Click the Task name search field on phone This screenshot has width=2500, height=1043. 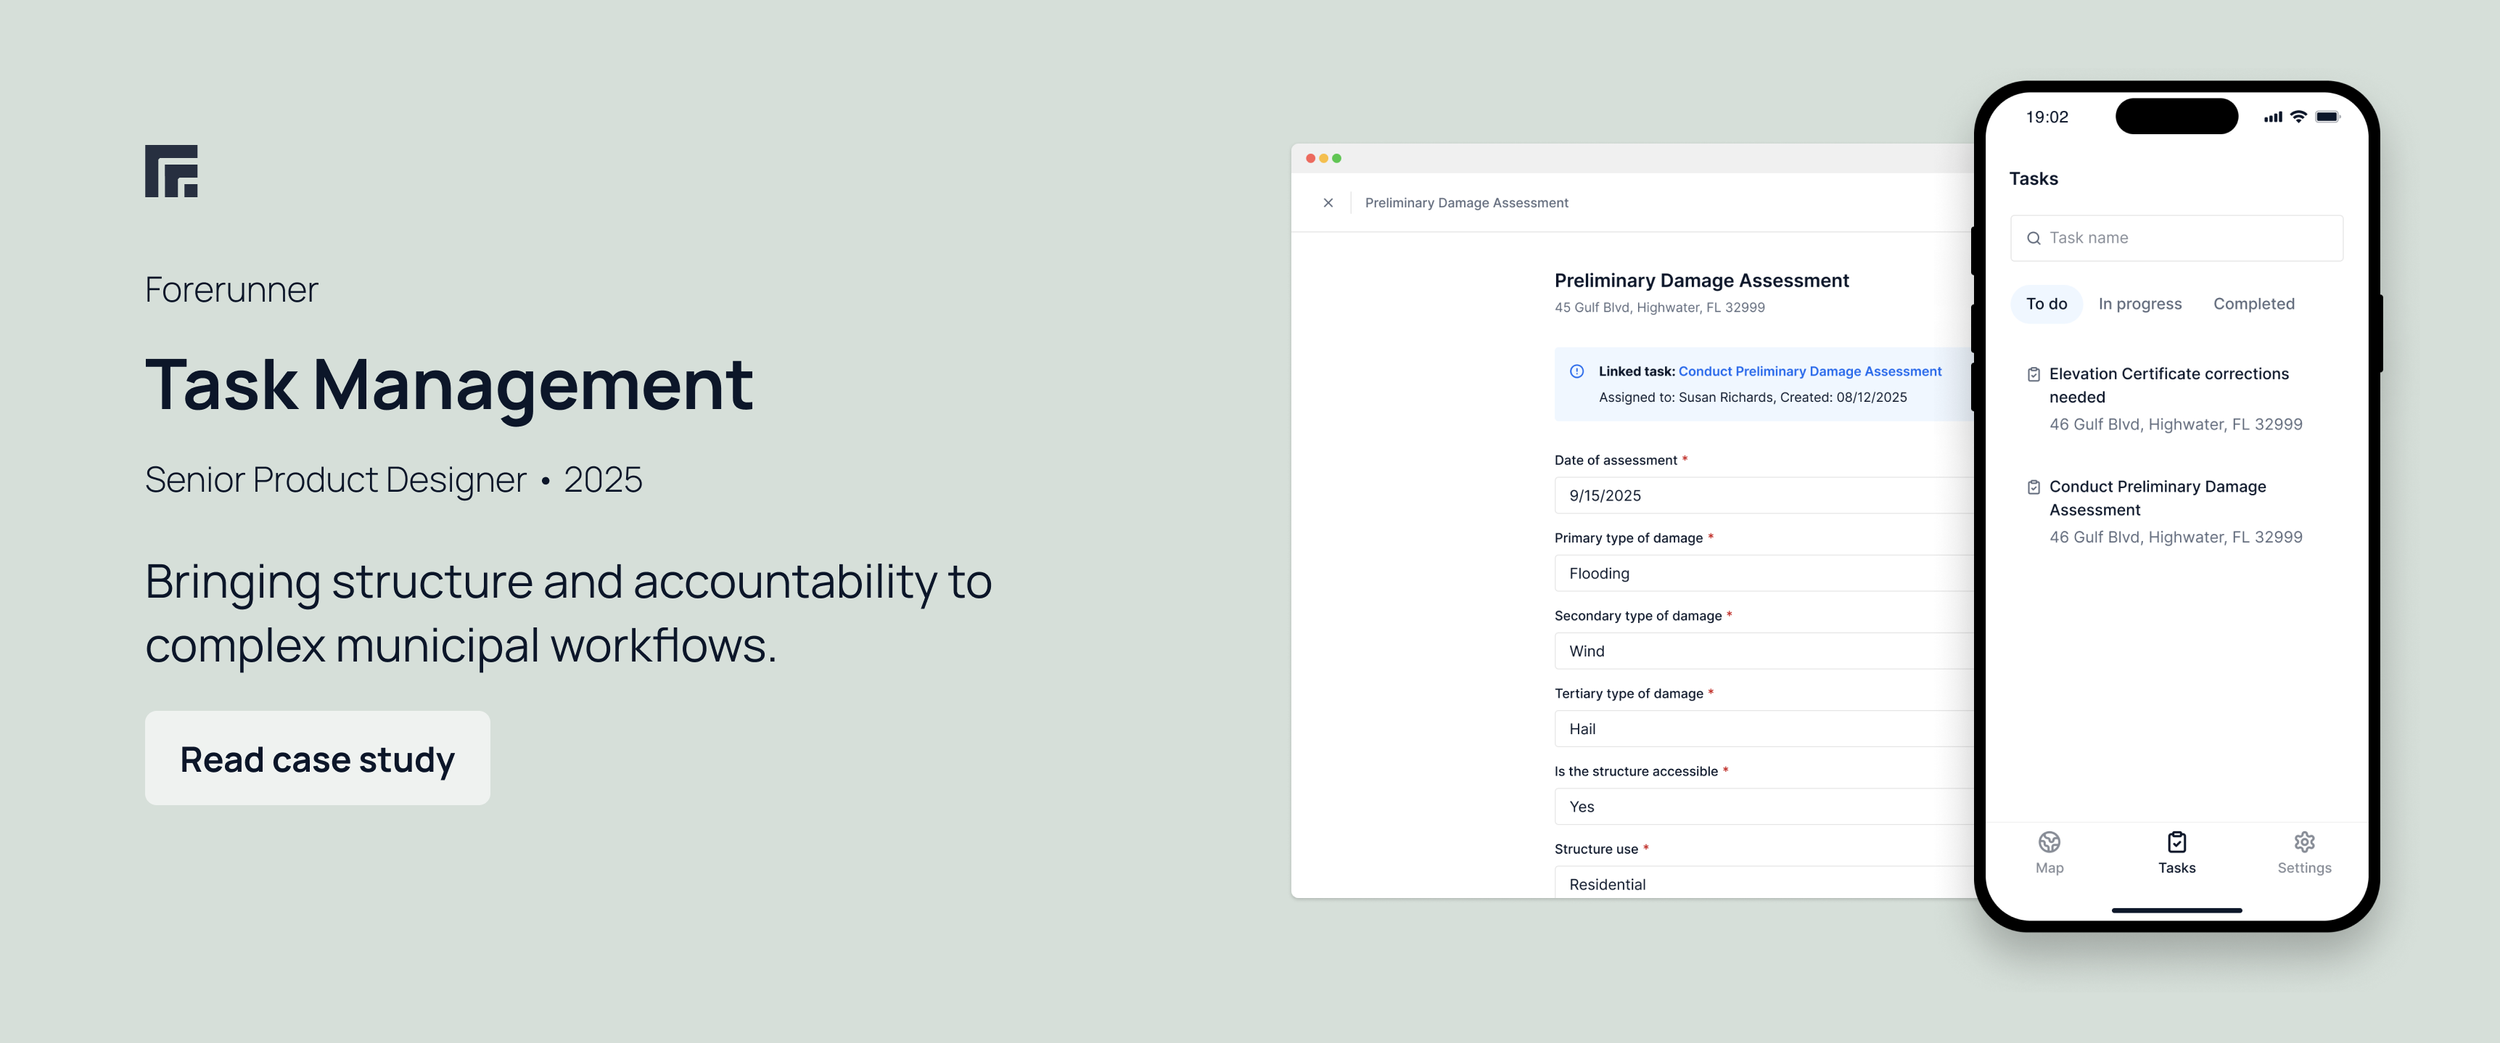coord(2176,238)
